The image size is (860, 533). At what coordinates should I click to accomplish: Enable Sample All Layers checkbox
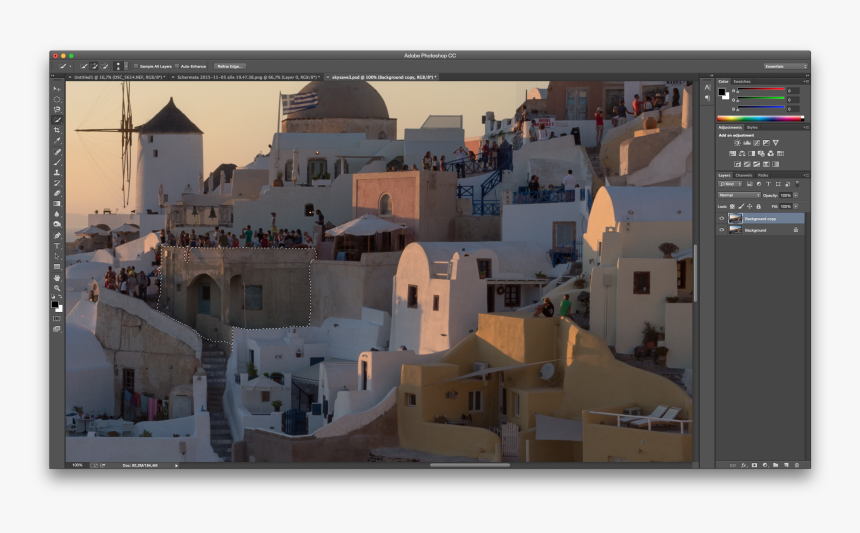[x=136, y=66]
